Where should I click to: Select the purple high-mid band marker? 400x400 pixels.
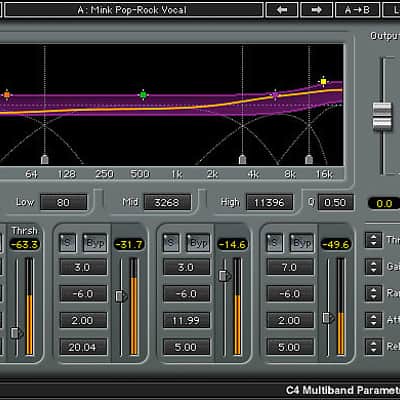(x=275, y=96)
